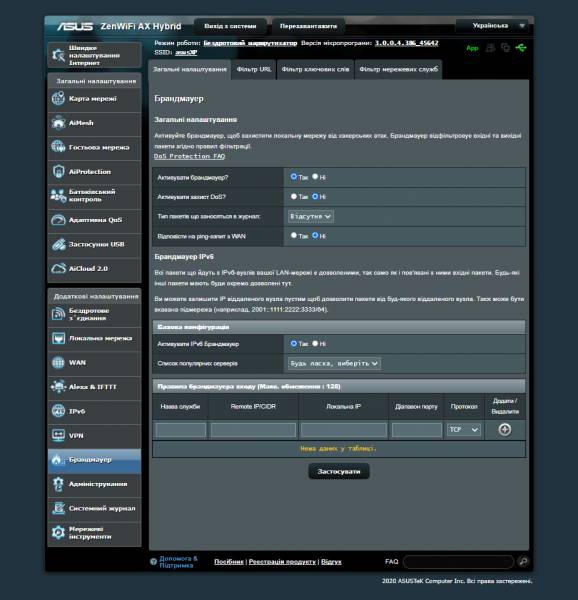
Task: Open the Product Registration link
Action: [282, 562]
